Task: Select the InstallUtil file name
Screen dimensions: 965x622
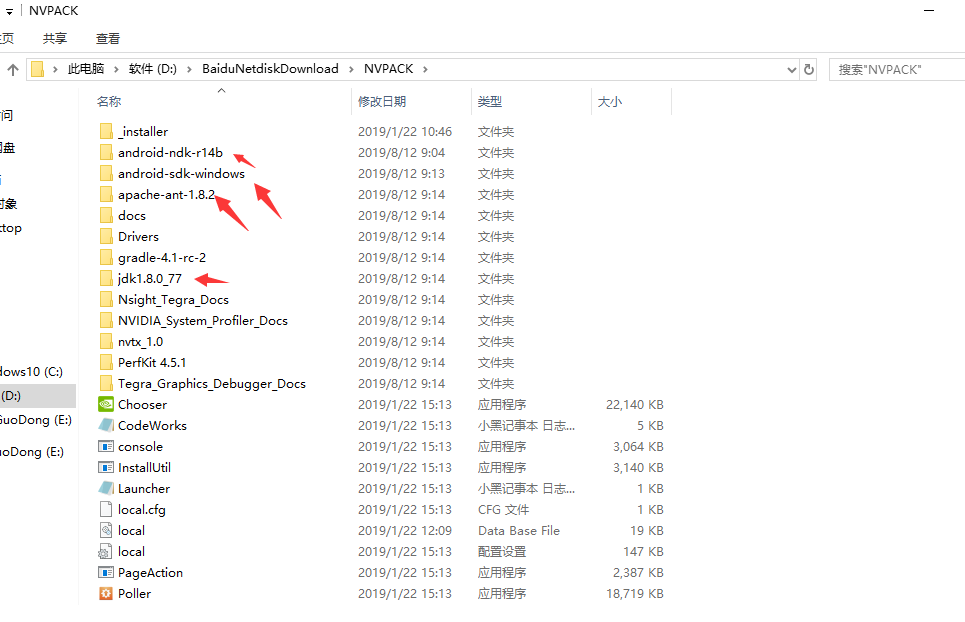Action: (144, 467)
